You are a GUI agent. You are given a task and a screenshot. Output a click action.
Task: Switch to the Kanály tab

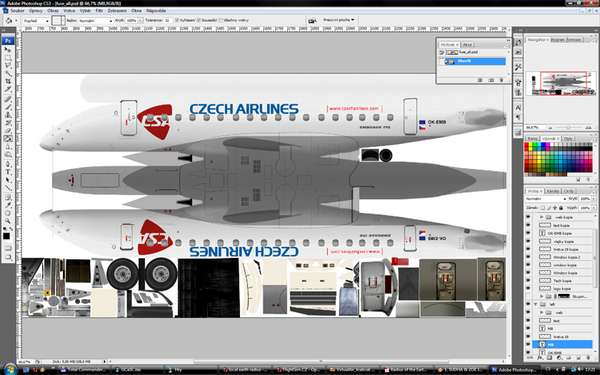pyautogui.click(x=552, y=191)
